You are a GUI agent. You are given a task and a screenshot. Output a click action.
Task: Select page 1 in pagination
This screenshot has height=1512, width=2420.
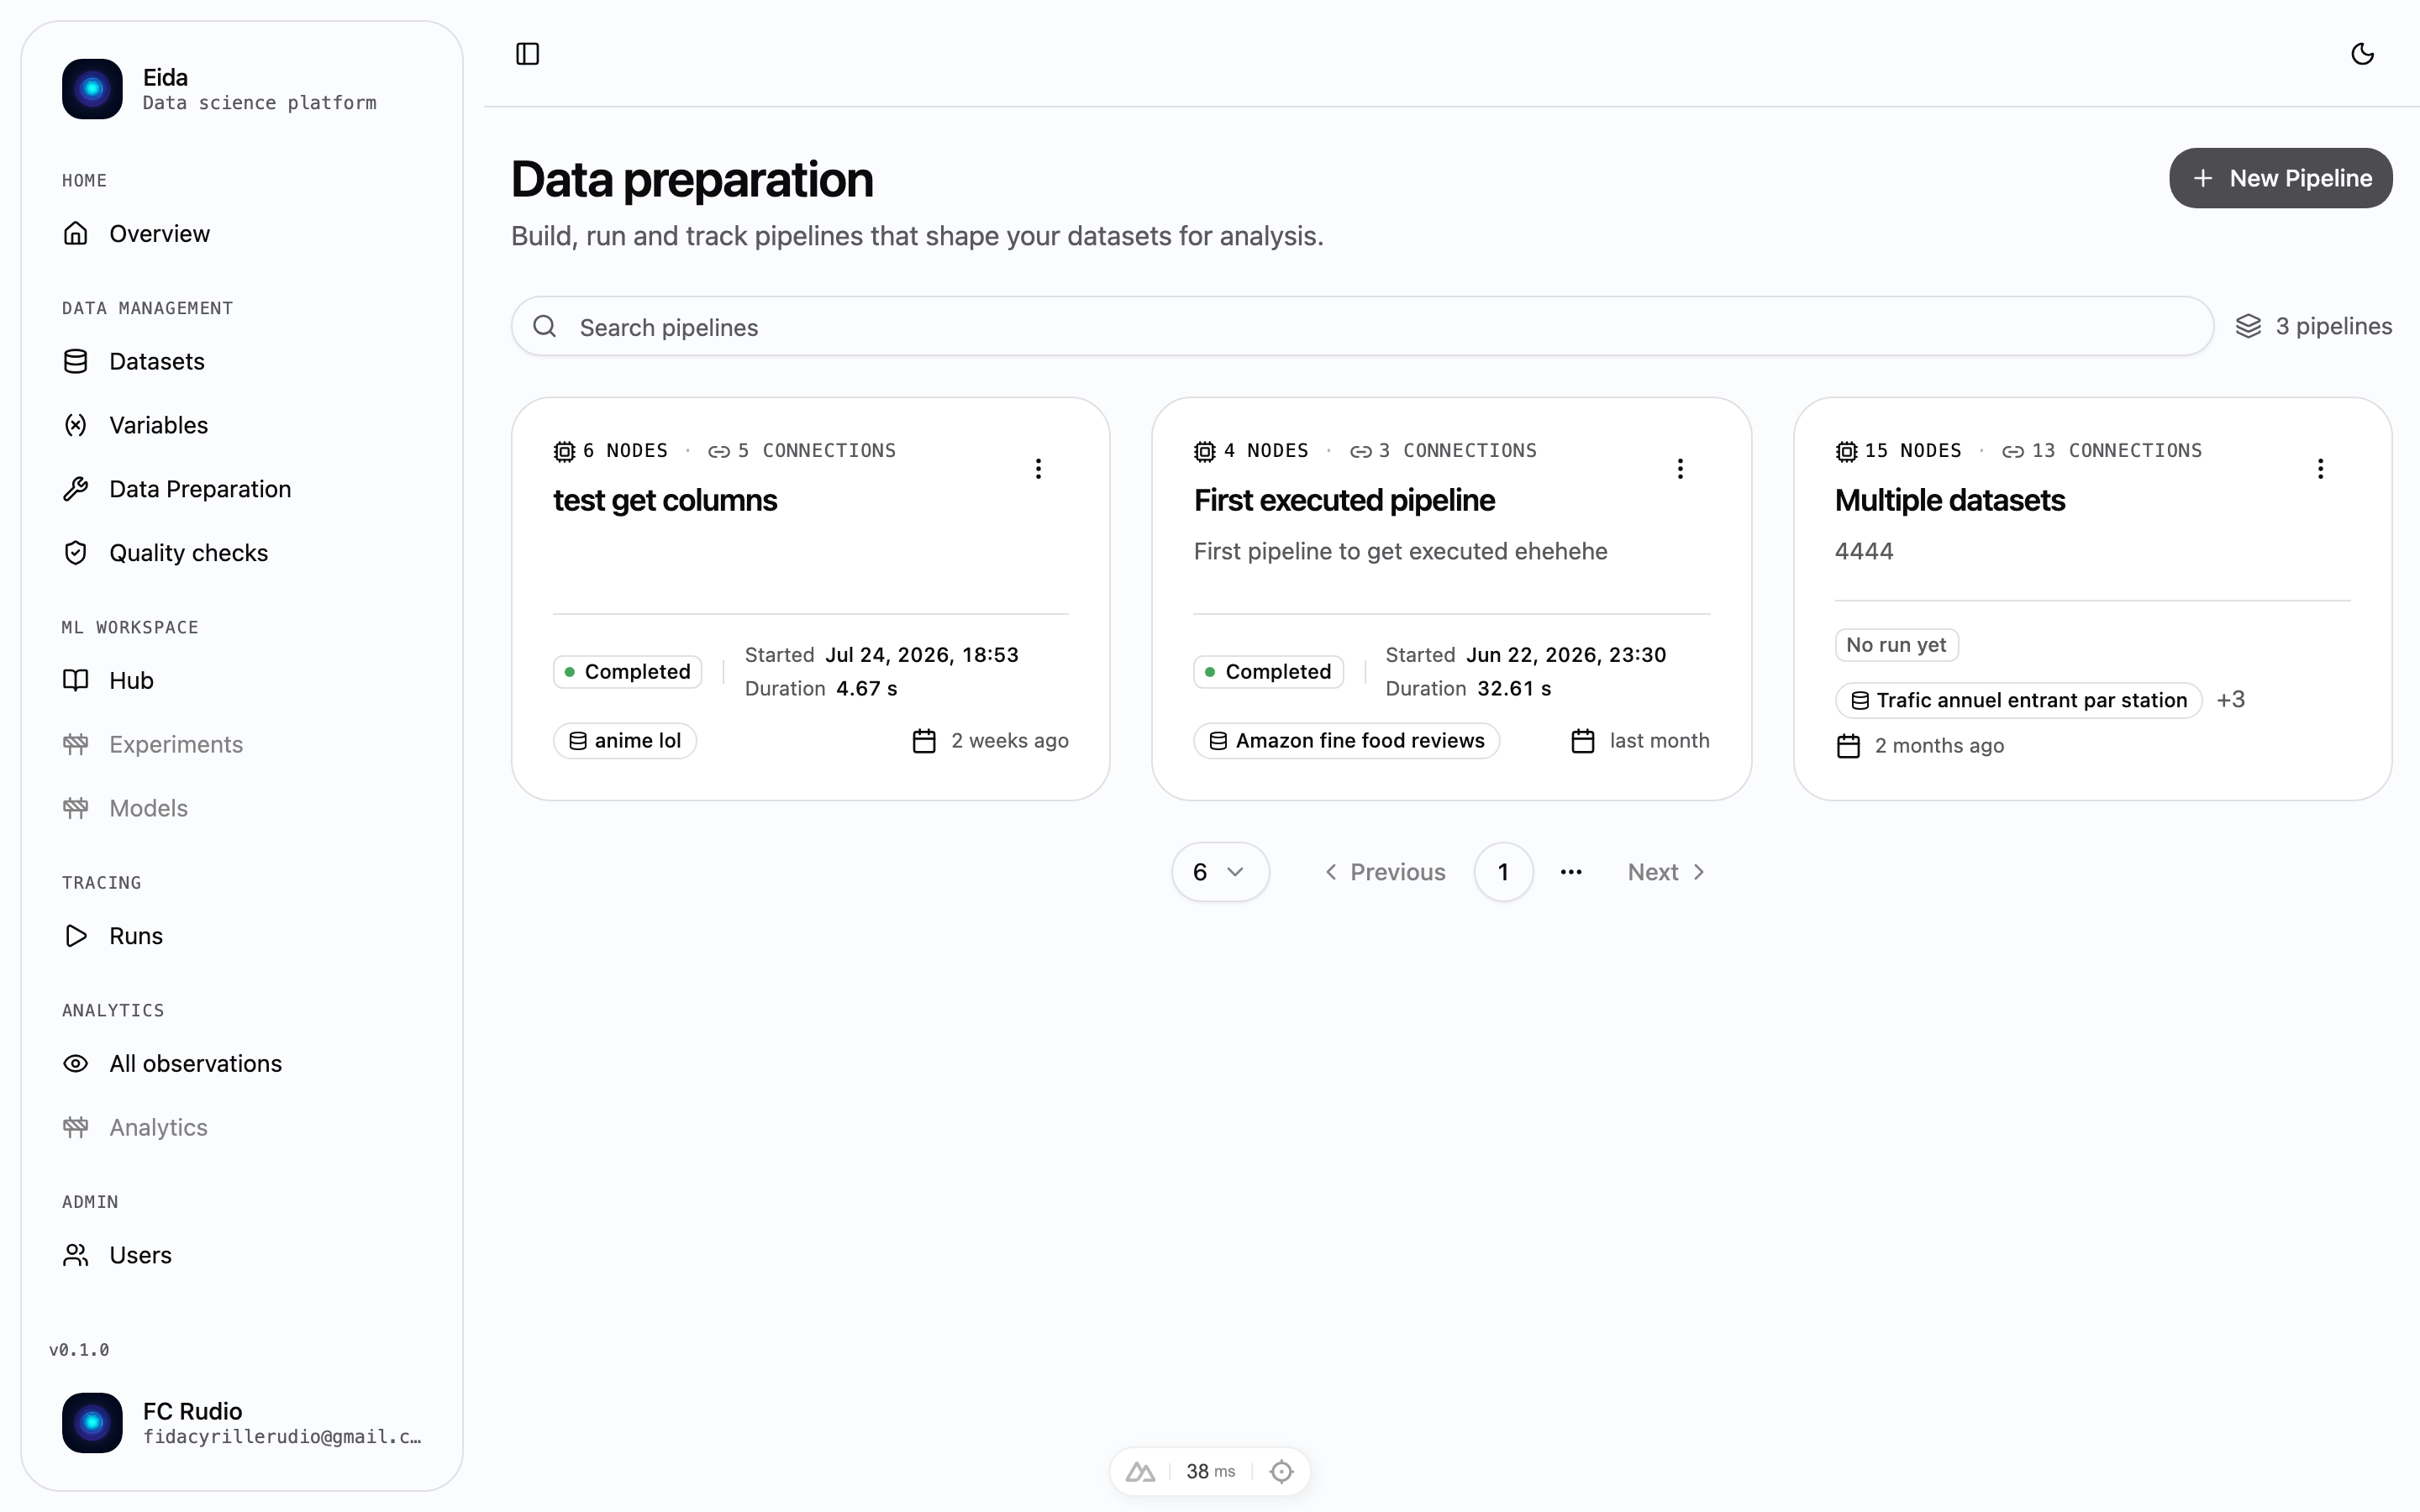click(1503, 872)
